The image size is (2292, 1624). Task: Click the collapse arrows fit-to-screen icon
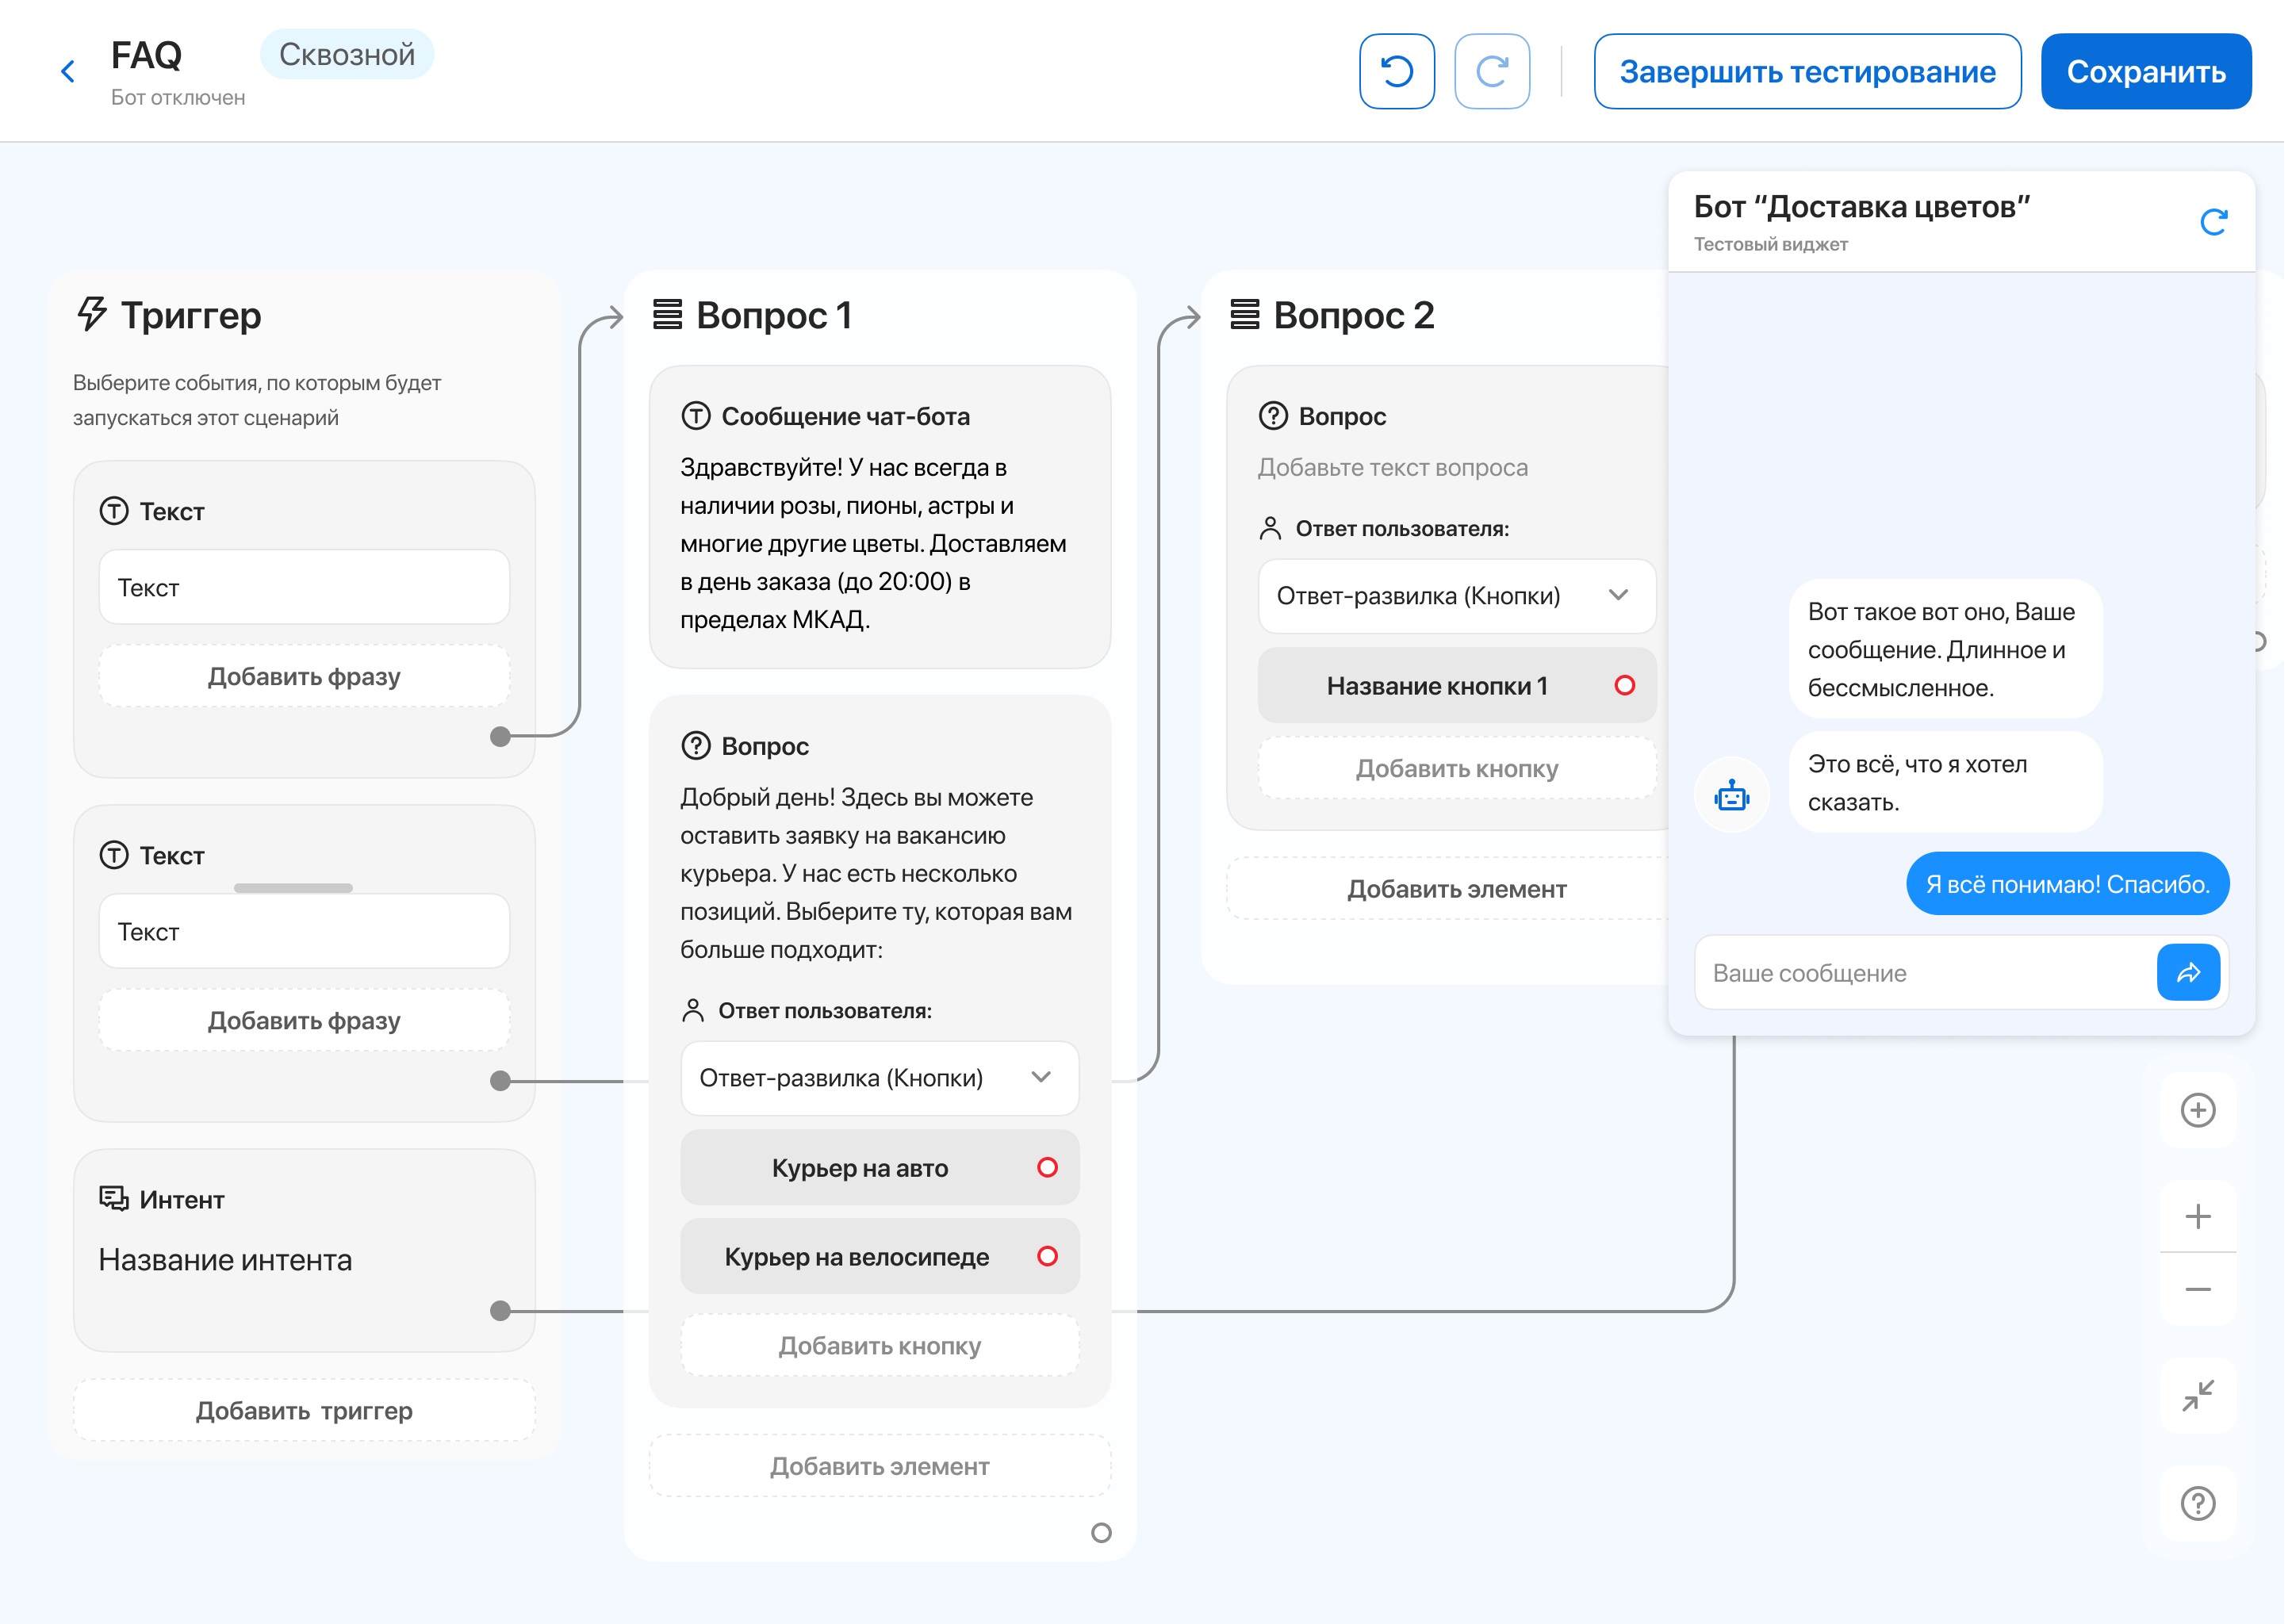tap(2197, 1395)
